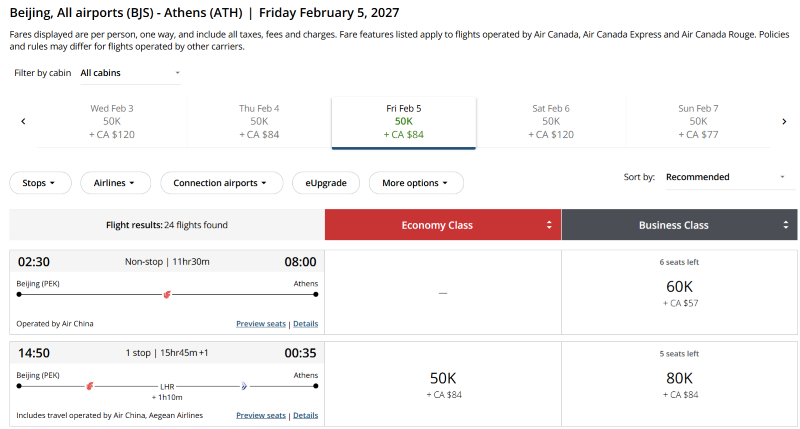The width and height of the screenshot is (800, 429).
Task: Show later dates with right arrow
Action: (784, 121)
